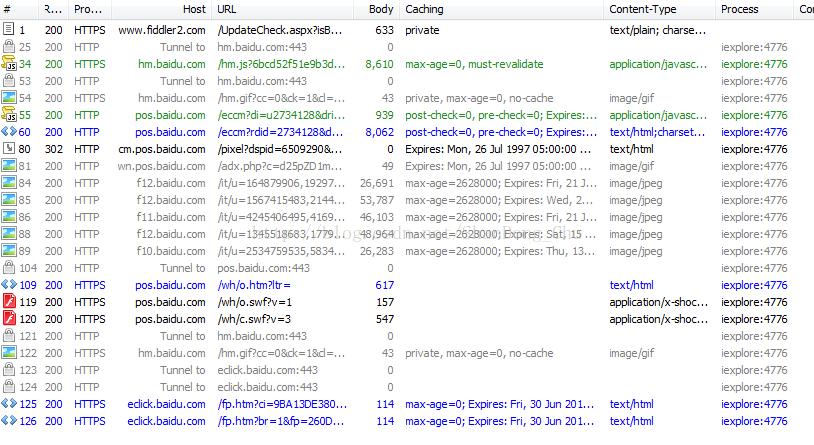The height and width of the screenshot is (445, 814).
Task: Click the image icon of session 81
Action: (9, 166)
